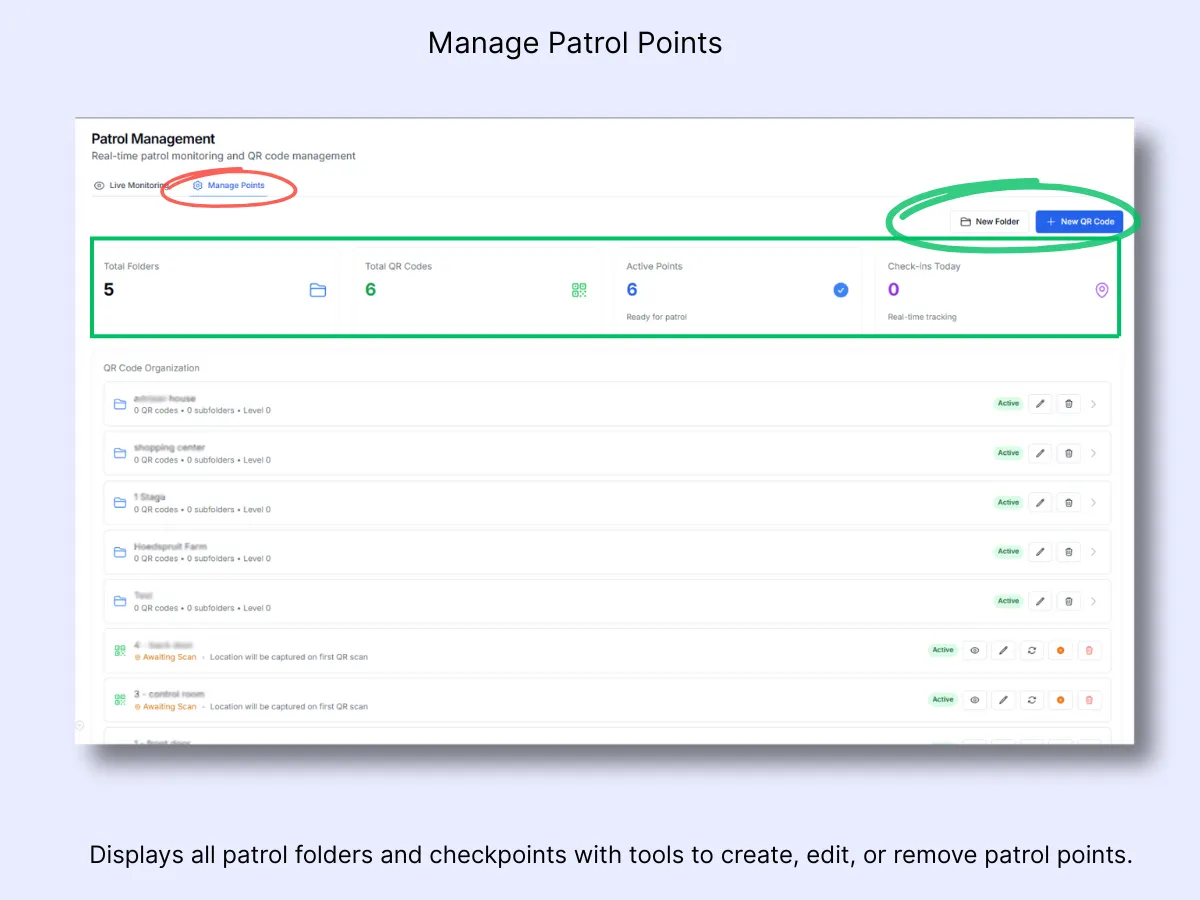Expand the first folder in QR Code Organization

coord(1095,403)
